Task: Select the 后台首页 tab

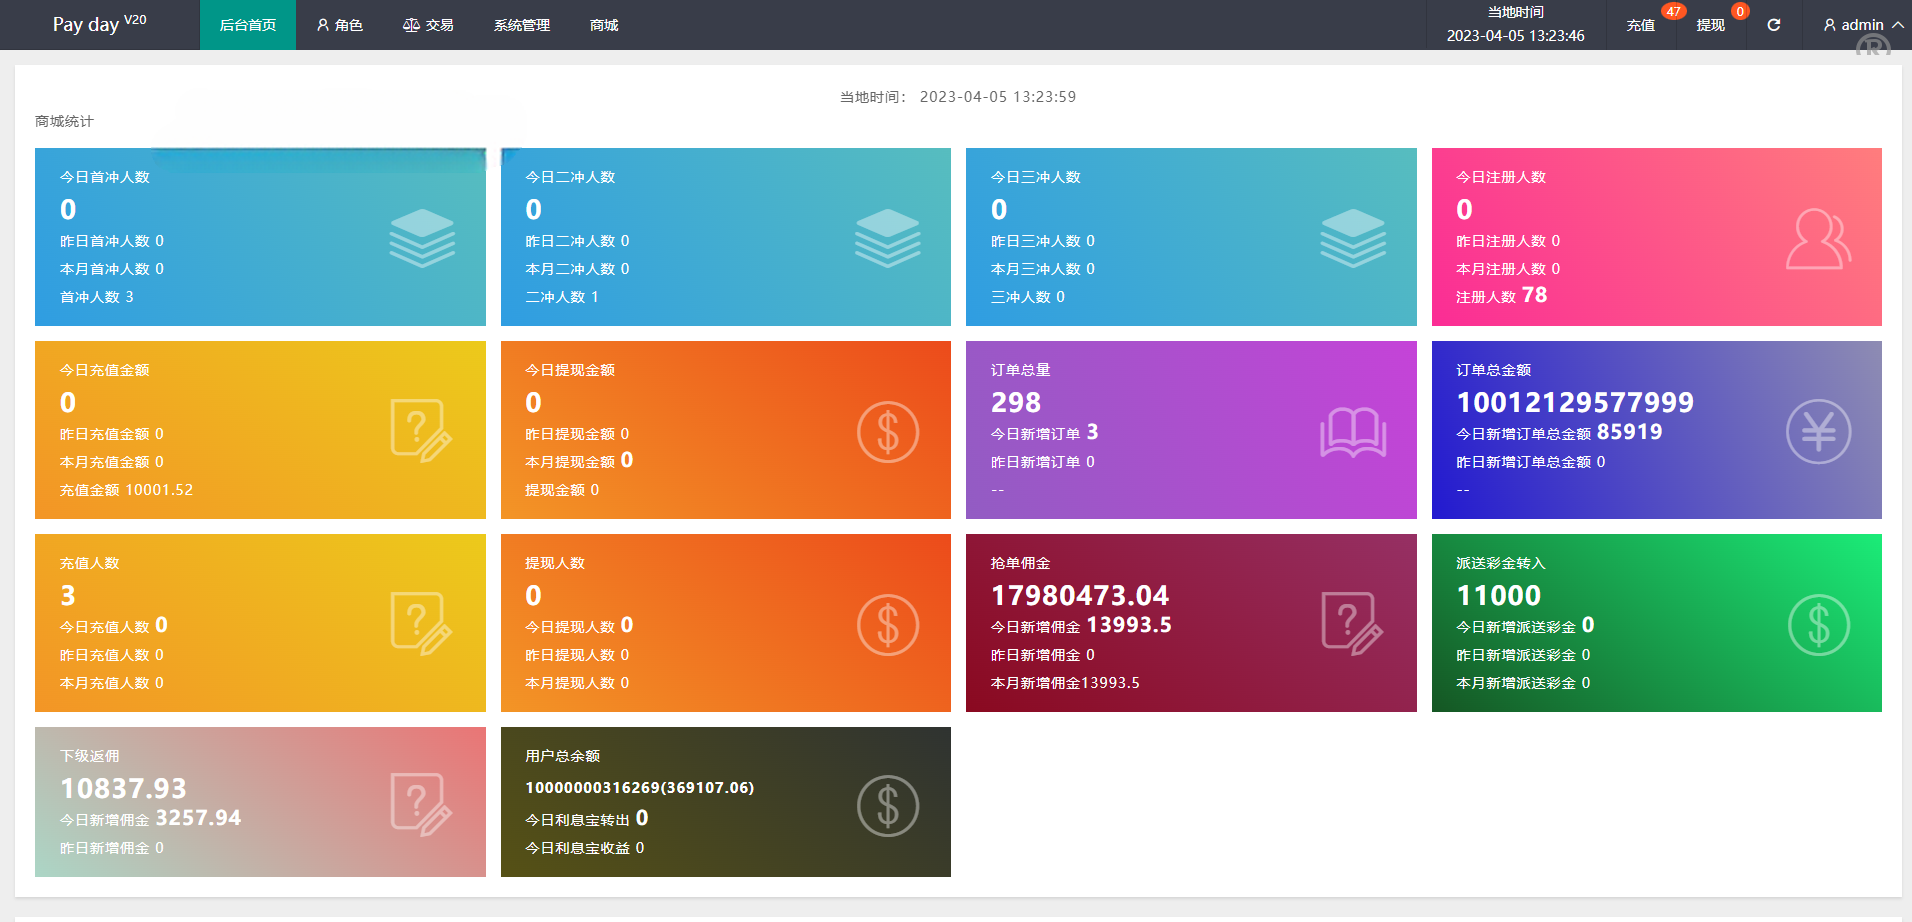Action: pyautogui.click(x=248, y=25)
